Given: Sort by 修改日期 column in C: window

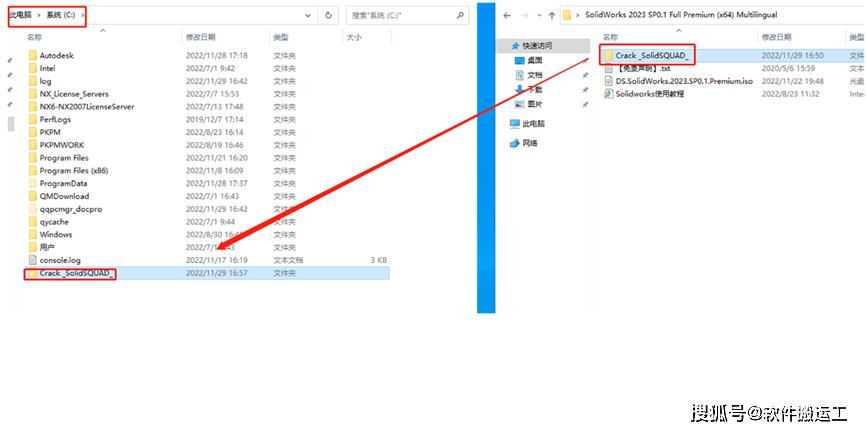Looking at the screenshot, I should [x=200, y=37].
